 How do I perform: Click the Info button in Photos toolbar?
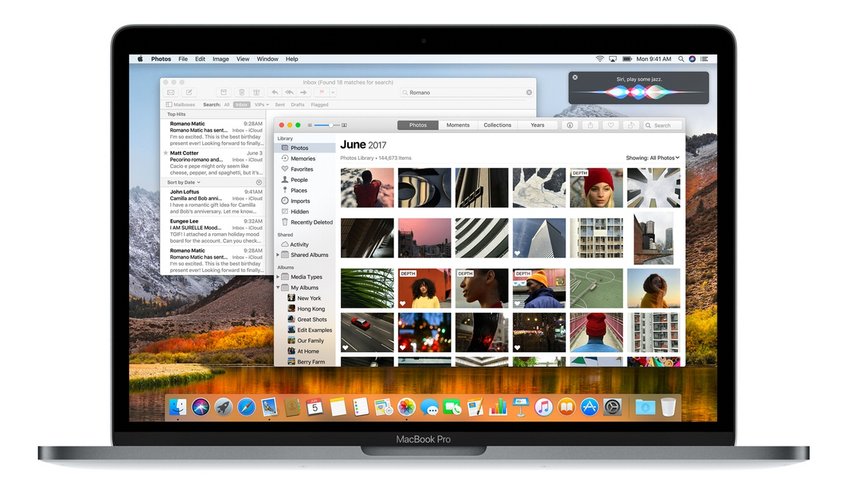[x=570, y=125]
